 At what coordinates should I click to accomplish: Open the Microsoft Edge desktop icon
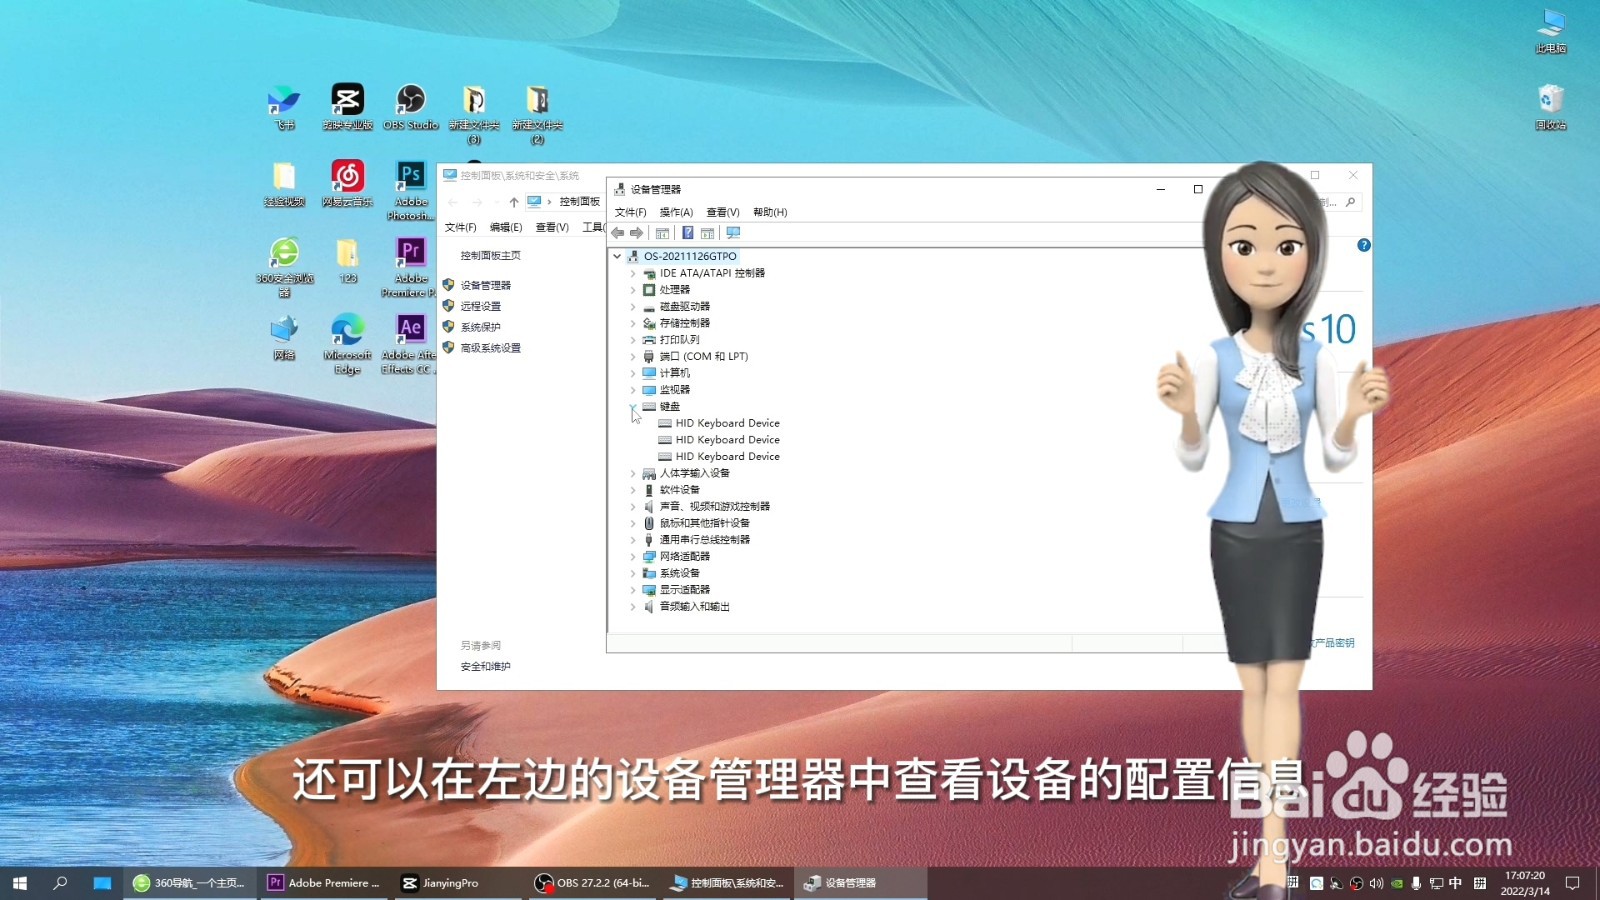(347, 345)
